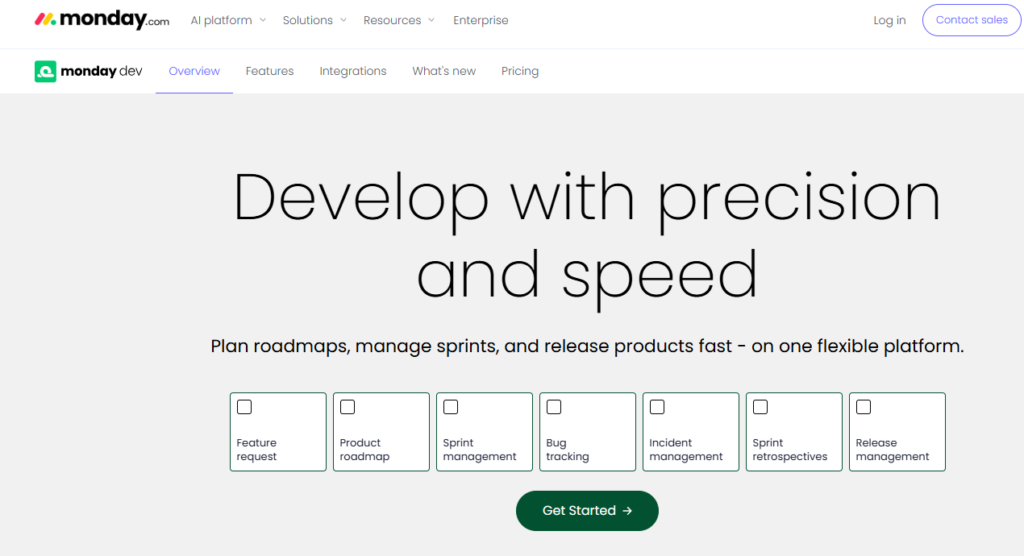Check the Feature request checkbox

[244, 407]
